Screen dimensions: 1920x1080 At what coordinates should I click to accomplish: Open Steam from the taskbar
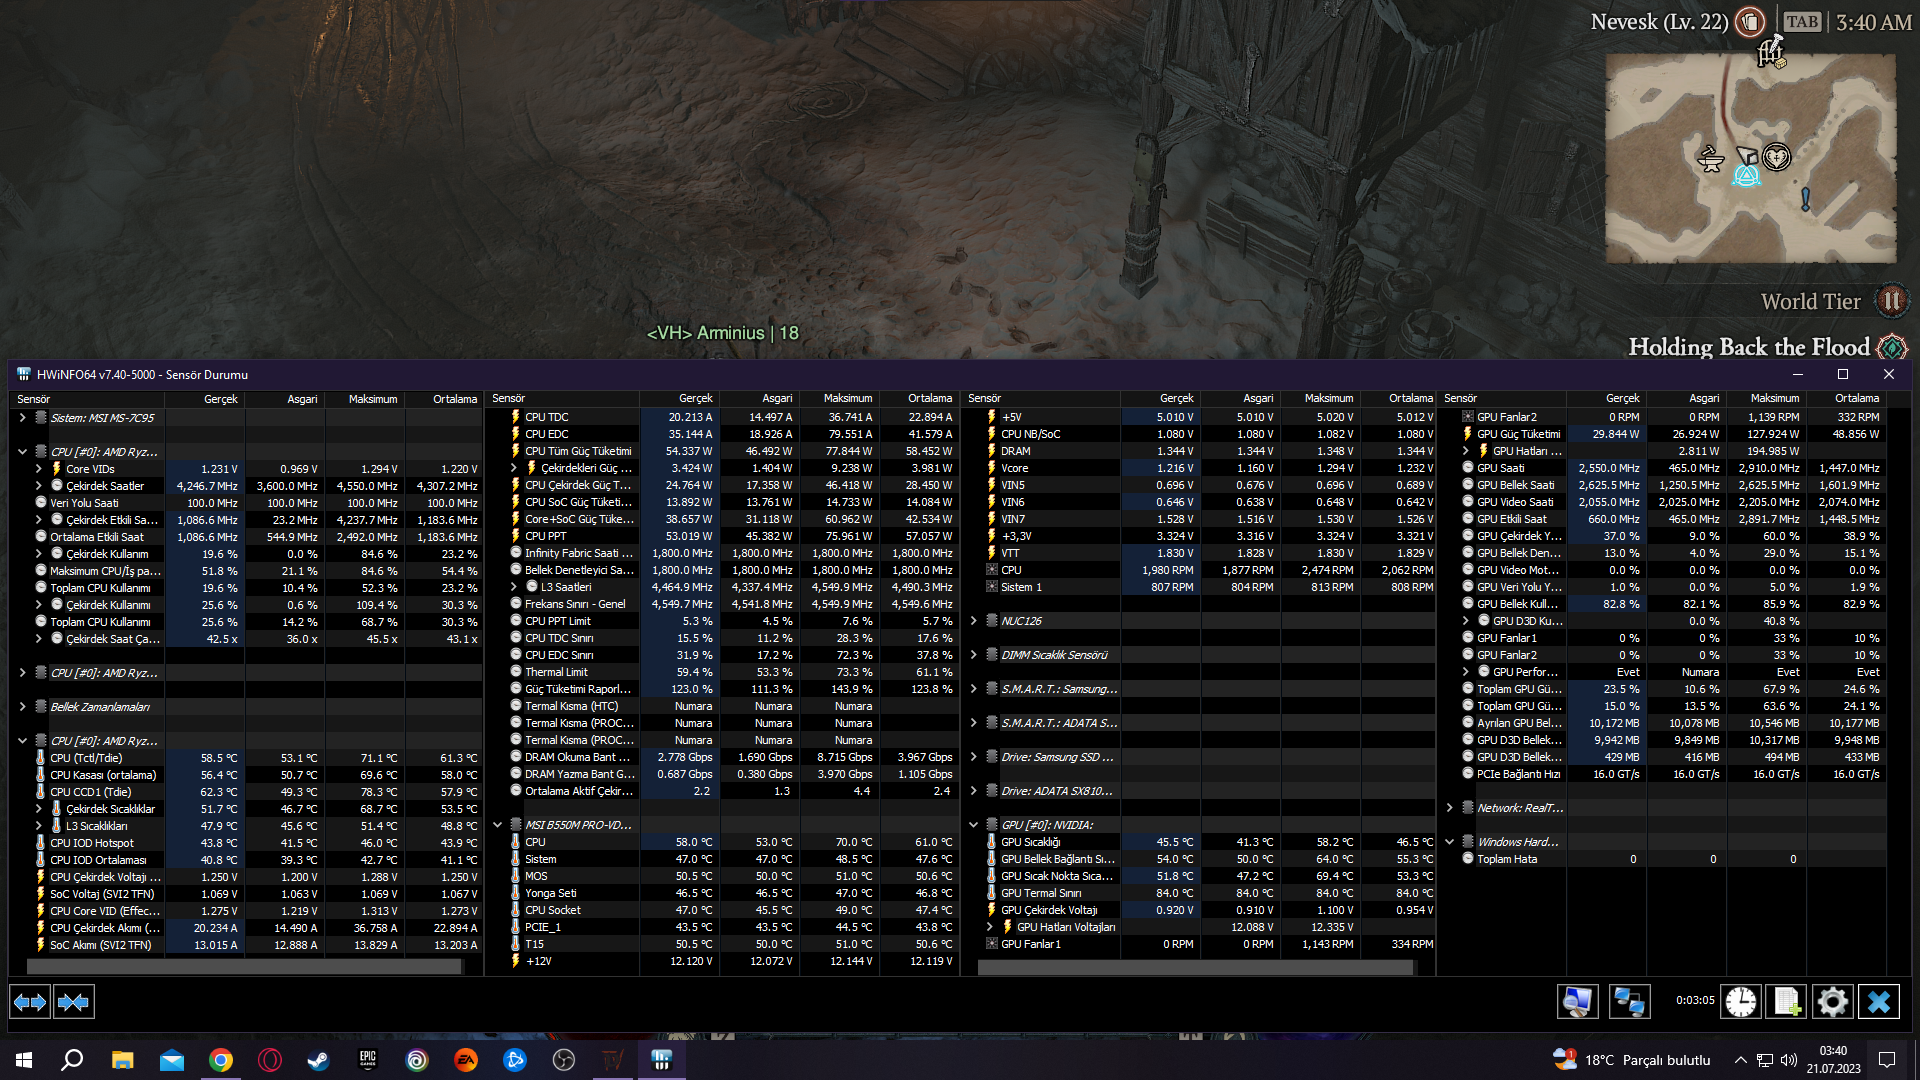[318, 1060]
